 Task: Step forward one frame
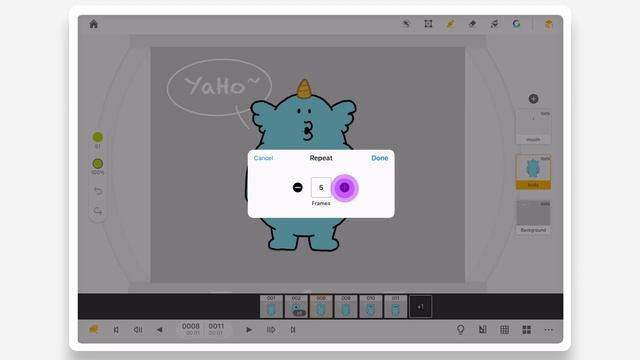point(271,330)
